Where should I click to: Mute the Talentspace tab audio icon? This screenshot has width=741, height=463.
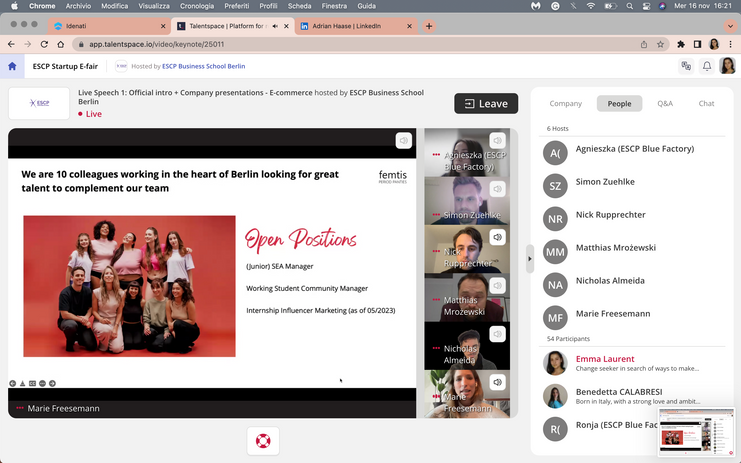275,26
